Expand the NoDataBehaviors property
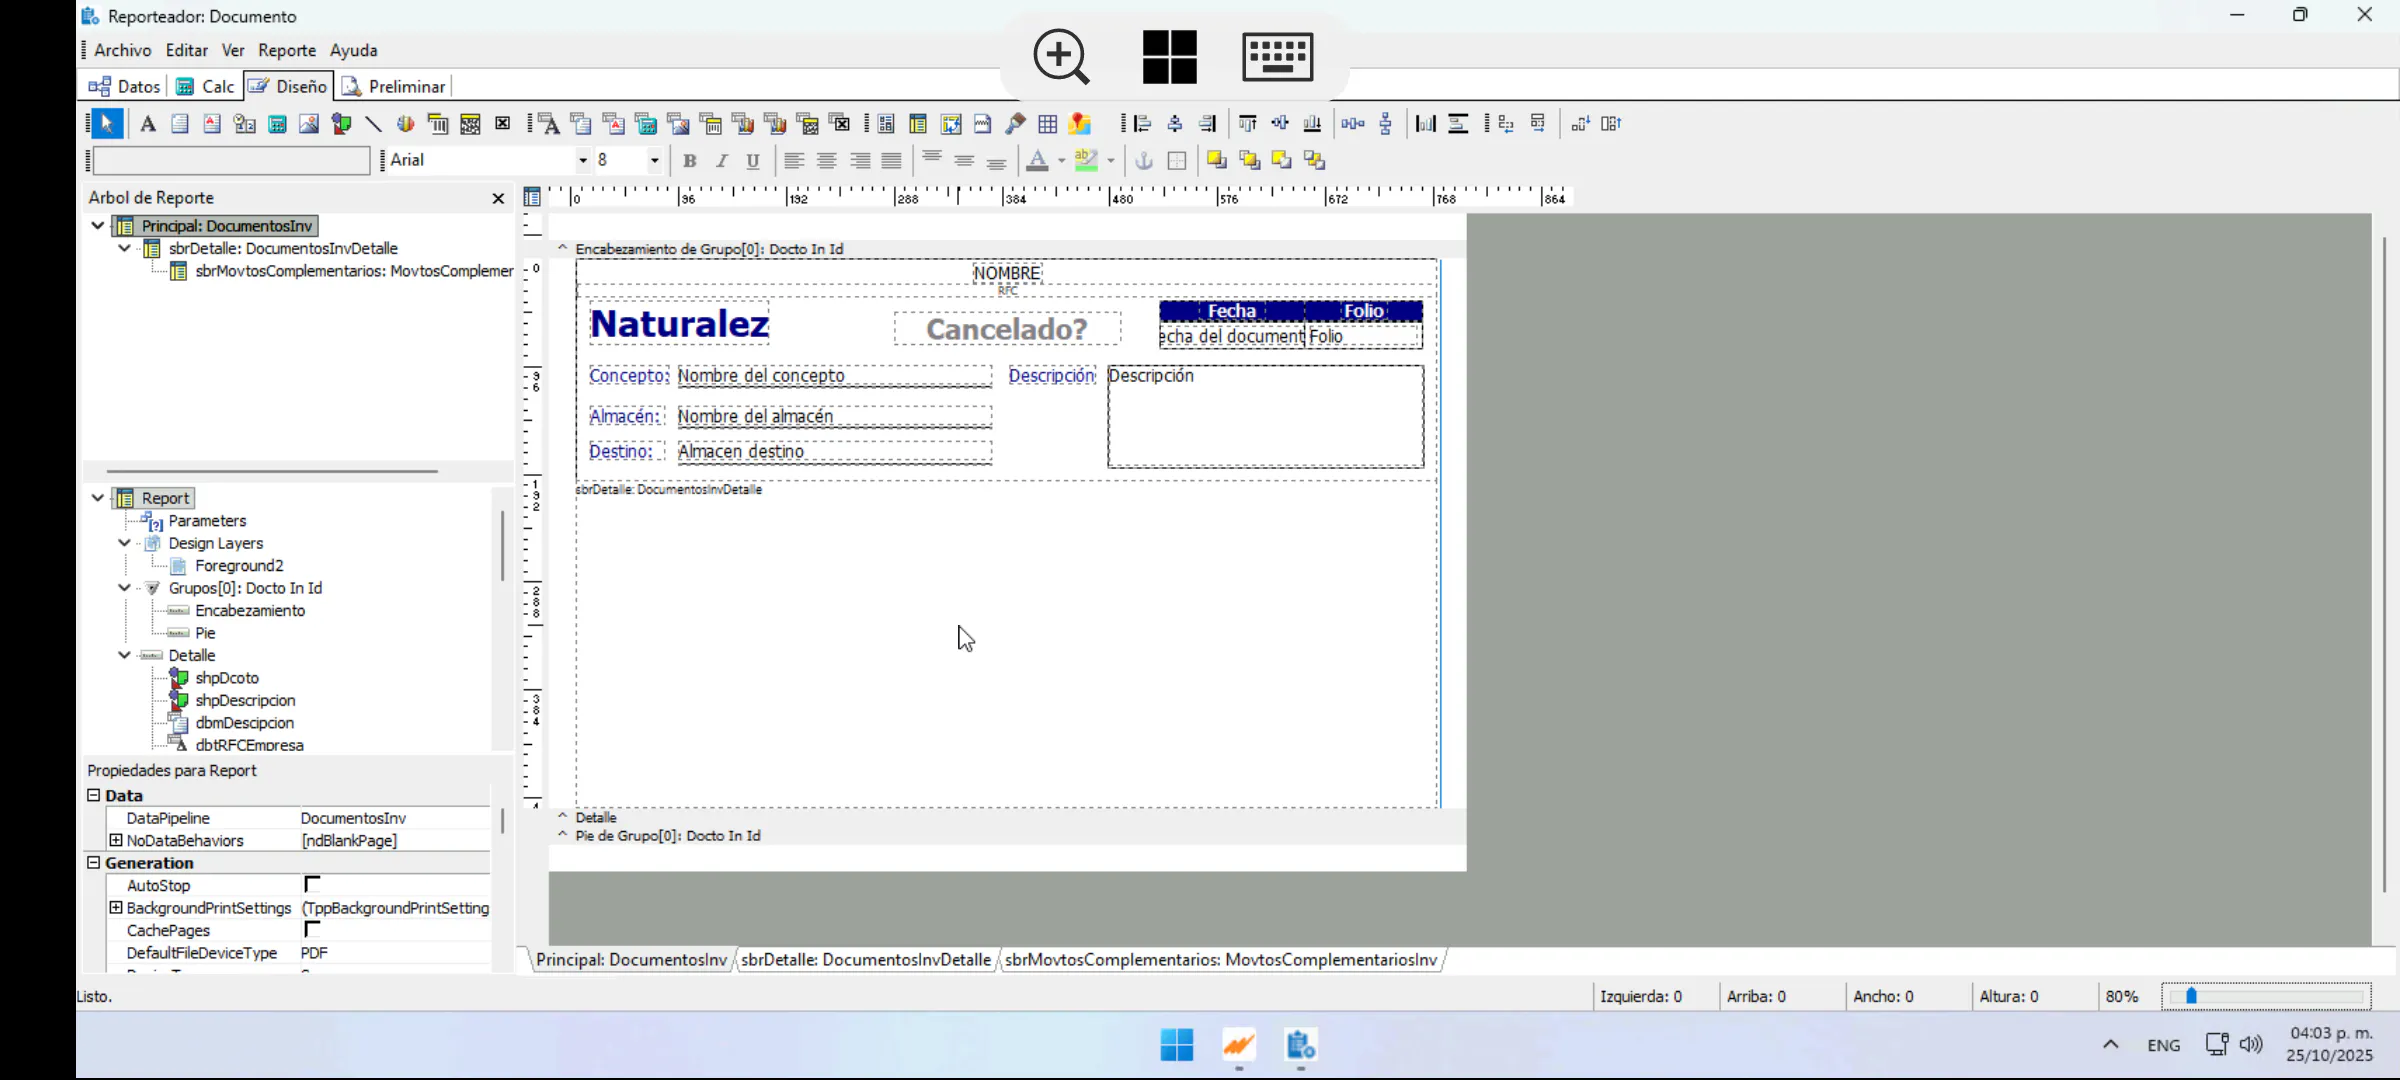 [x=116, y=841]
